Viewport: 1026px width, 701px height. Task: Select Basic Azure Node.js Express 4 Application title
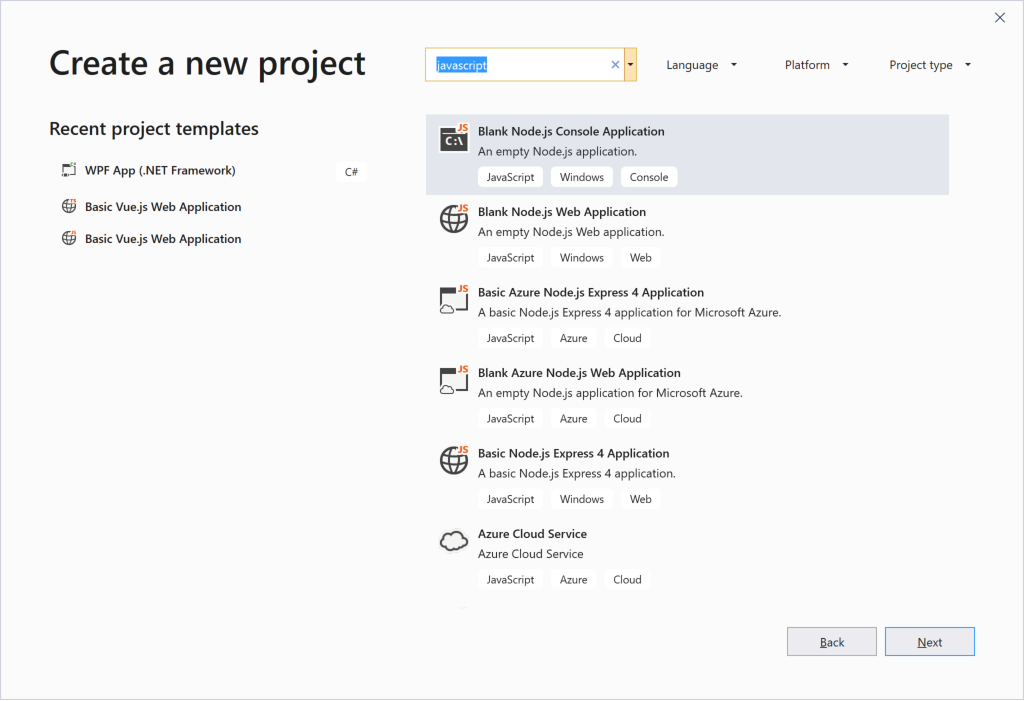point(591,293)
